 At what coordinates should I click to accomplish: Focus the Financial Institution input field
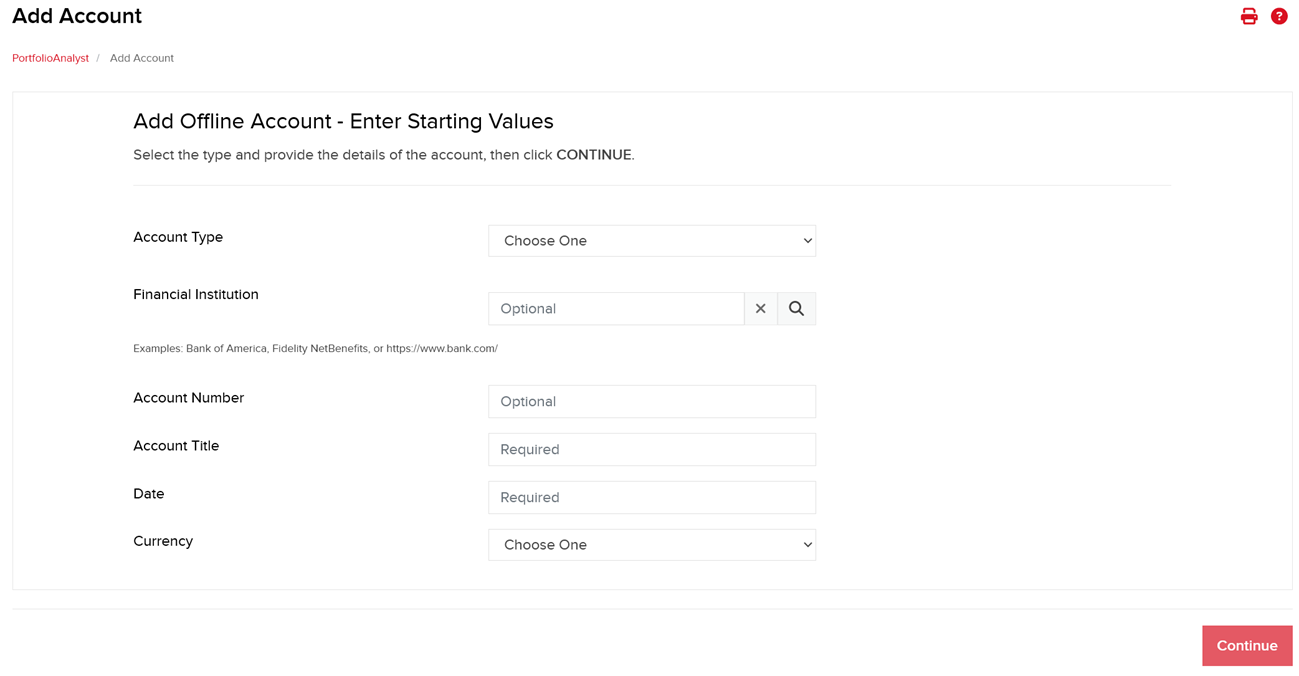click(615, 308)
